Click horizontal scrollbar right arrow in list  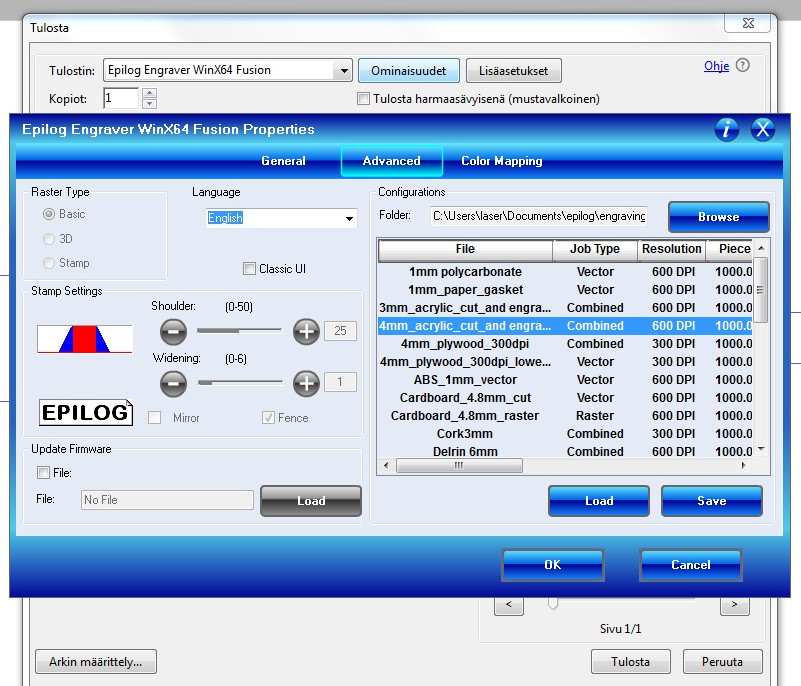pos(744,465)
